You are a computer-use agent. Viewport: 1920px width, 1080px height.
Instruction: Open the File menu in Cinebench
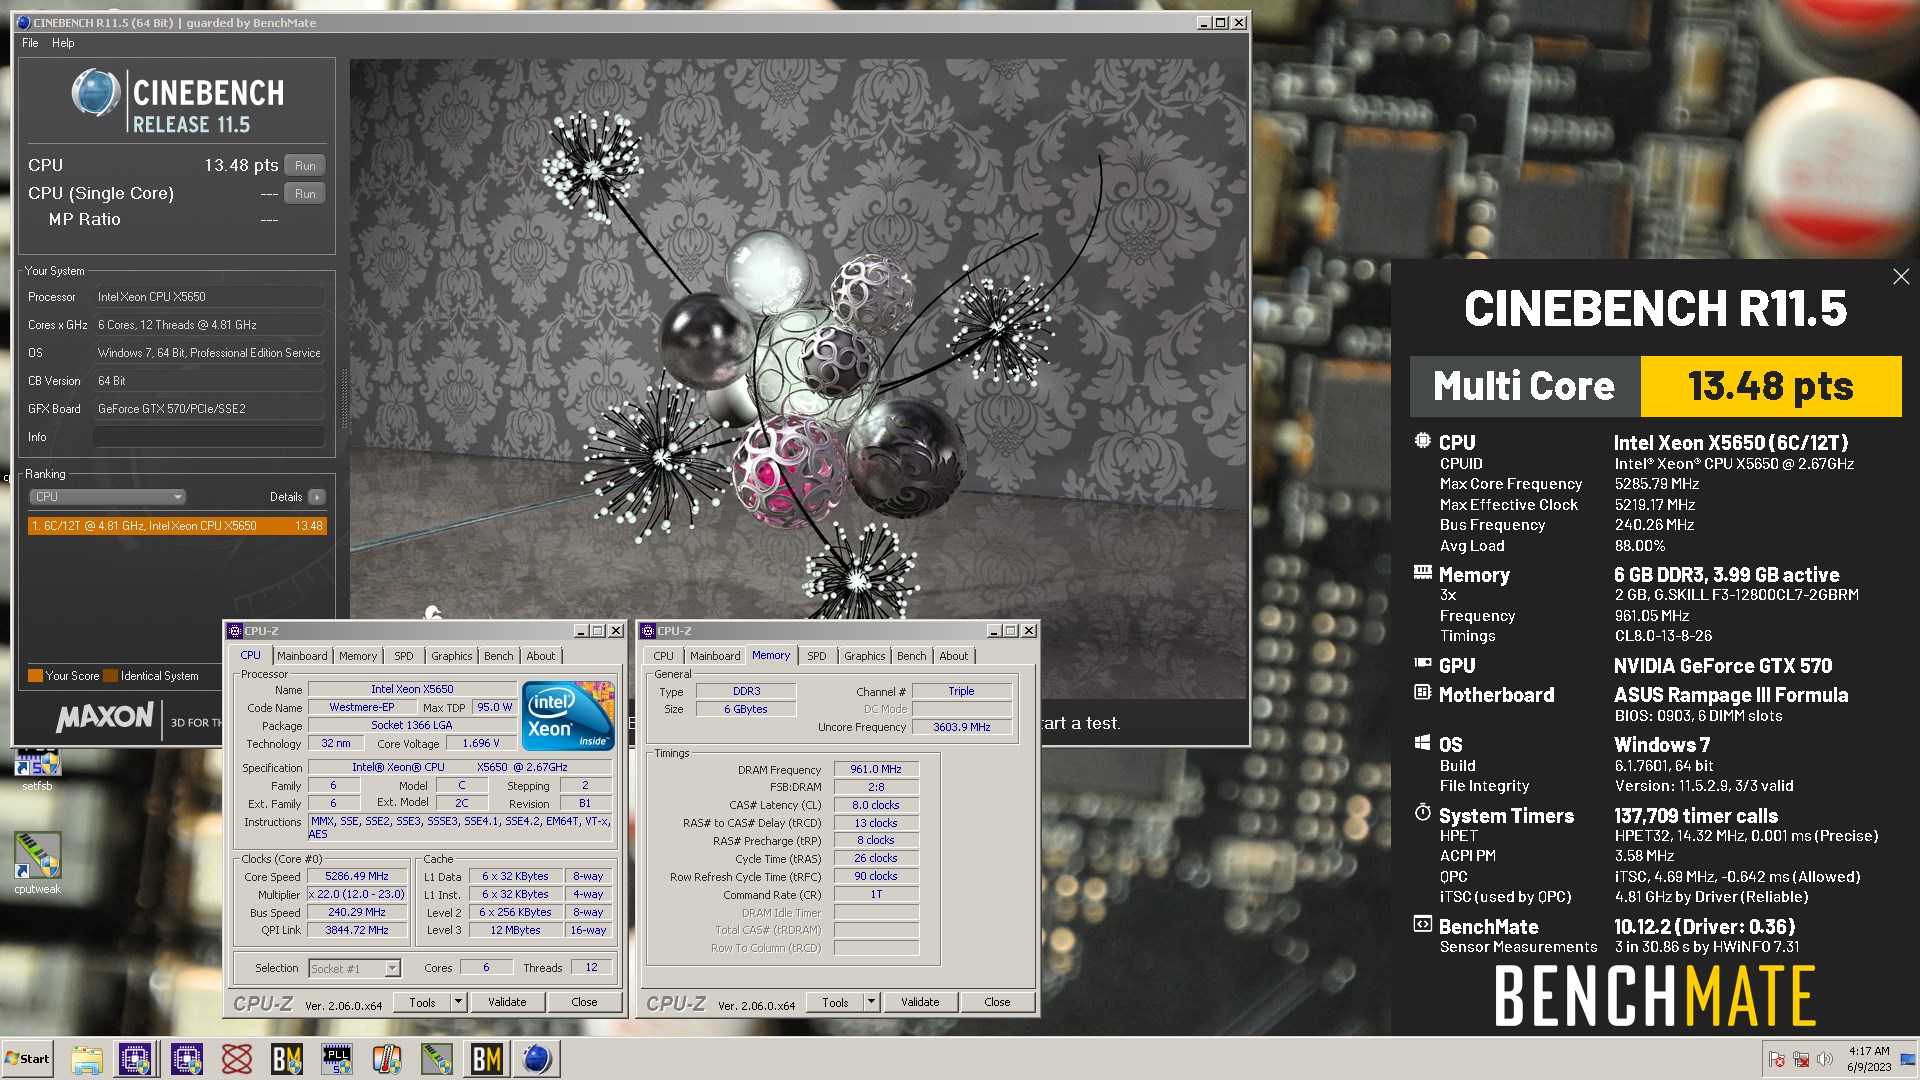[x=30, y=43]
